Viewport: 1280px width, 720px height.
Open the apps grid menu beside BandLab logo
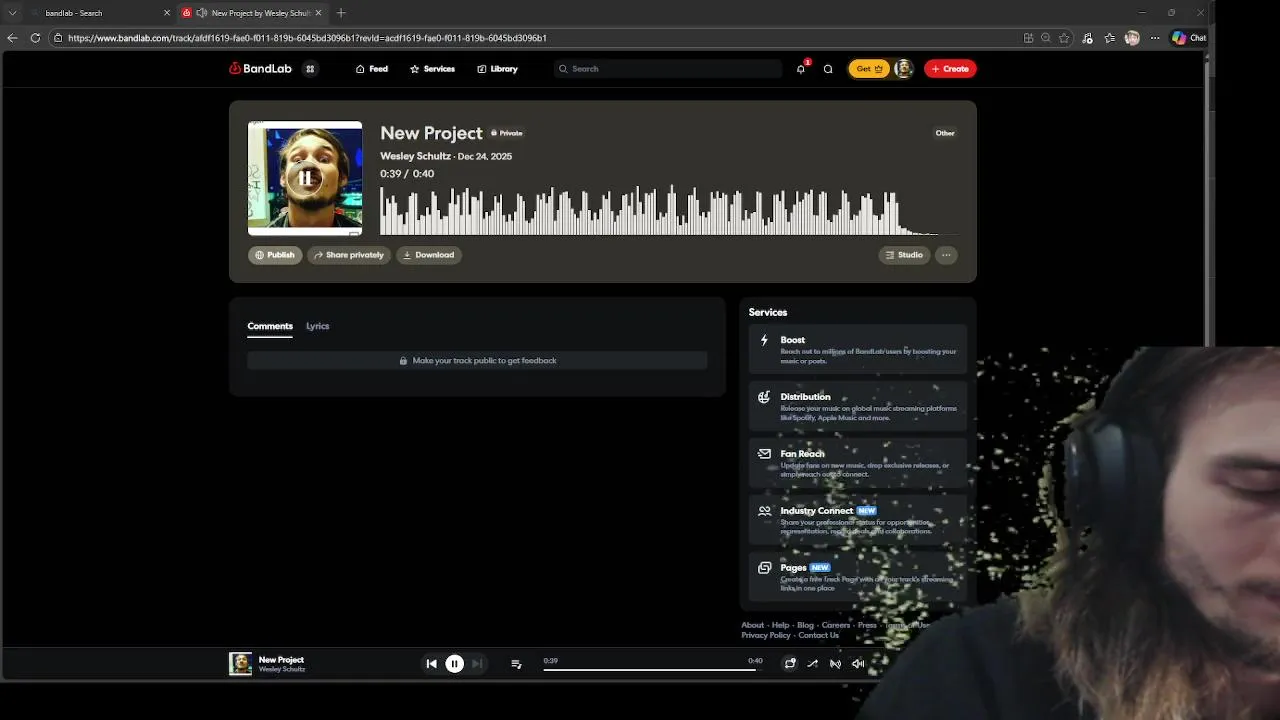310,69
